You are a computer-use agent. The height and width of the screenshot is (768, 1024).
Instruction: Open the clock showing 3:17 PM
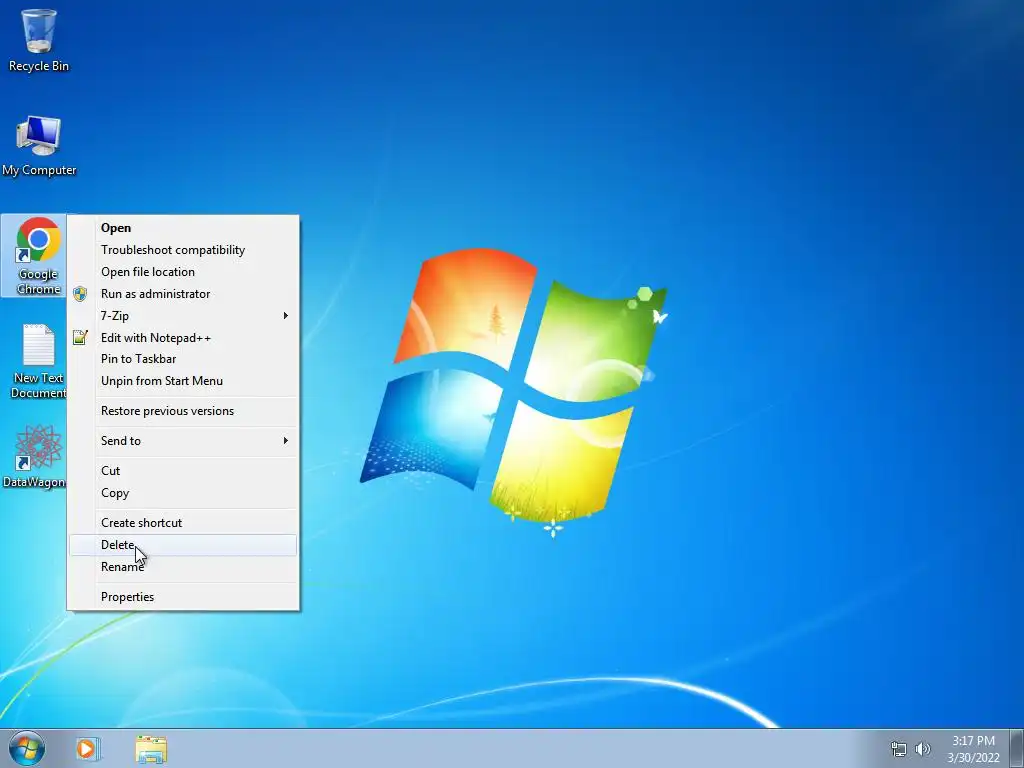pos(973,749)
